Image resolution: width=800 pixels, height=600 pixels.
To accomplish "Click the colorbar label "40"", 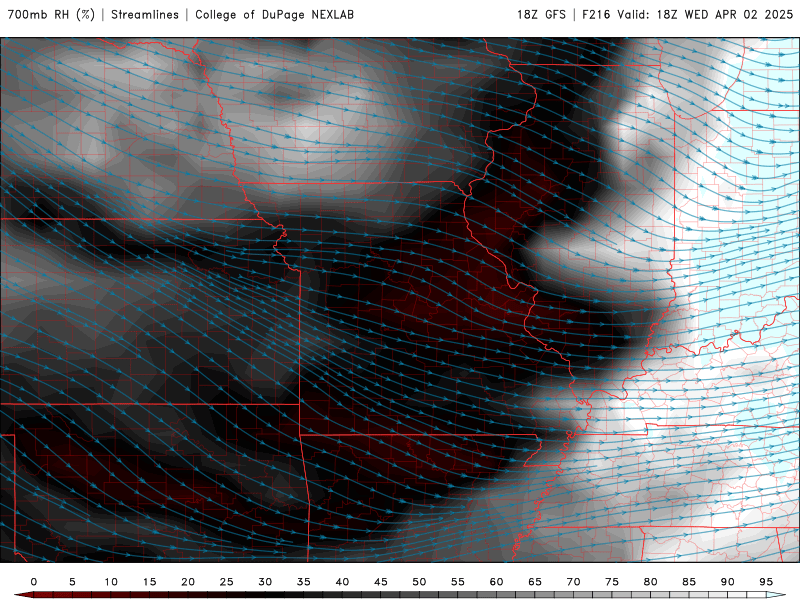I will pyautogui.click(x=342, y=582).
